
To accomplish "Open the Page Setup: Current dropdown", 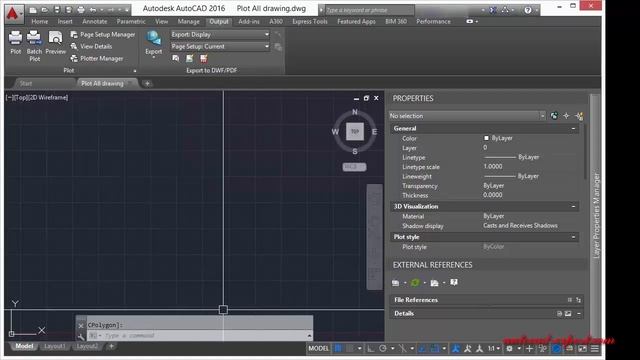I will pos(220,47).
